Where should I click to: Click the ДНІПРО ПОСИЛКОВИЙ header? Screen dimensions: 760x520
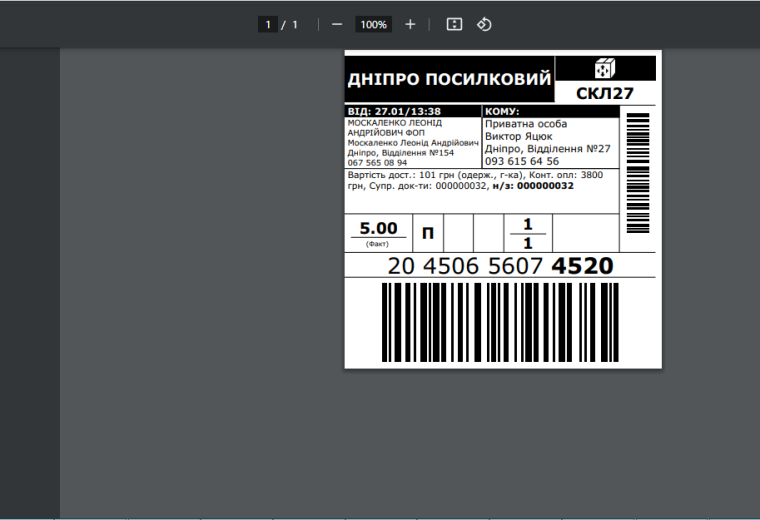[x=449, y=80]
